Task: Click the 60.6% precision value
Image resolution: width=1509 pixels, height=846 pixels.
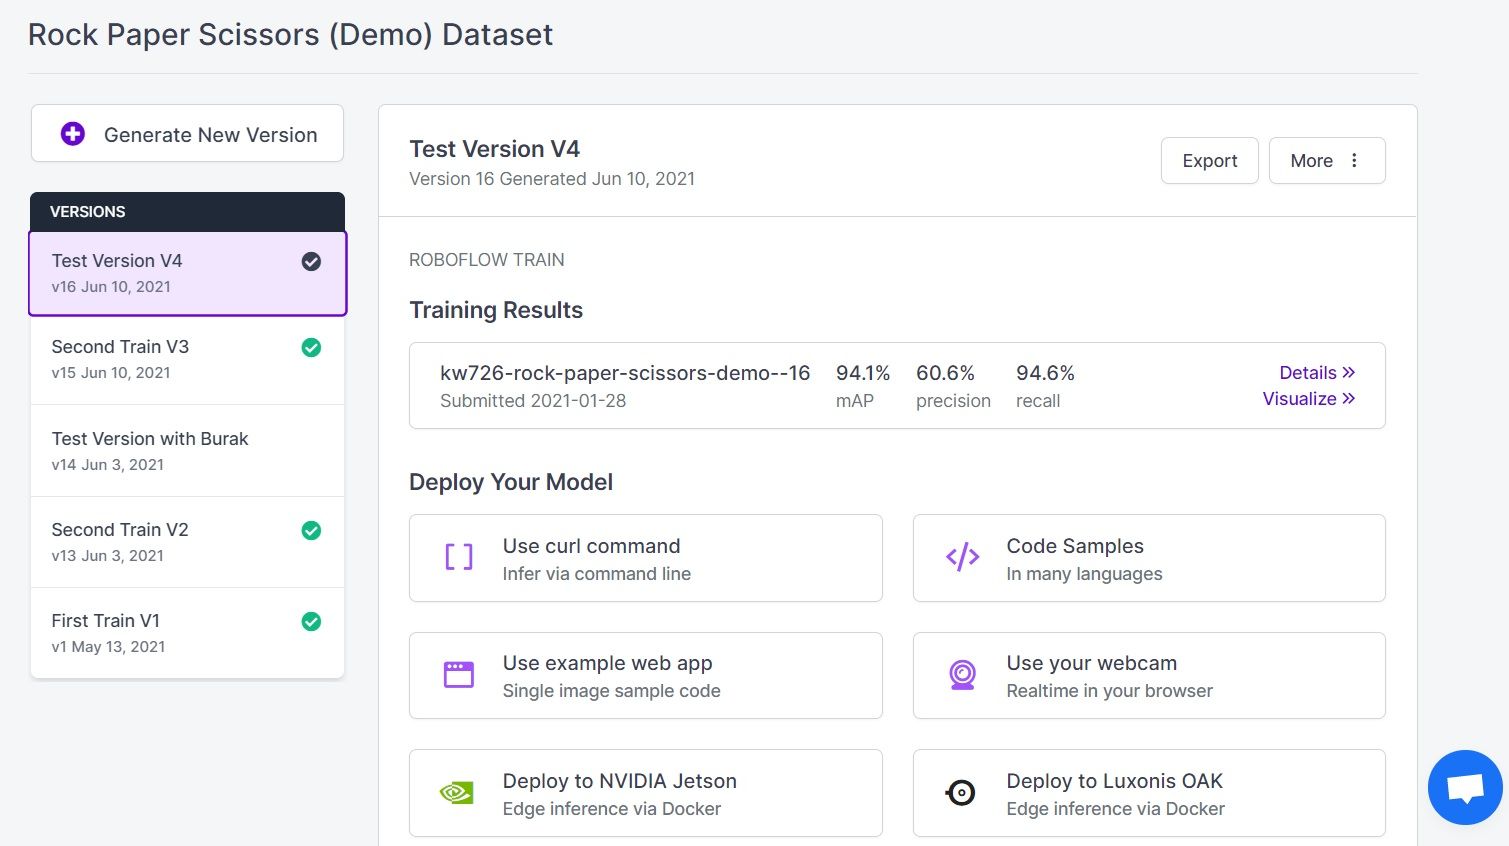Action: pyautogui.click(x=945, y=373)
